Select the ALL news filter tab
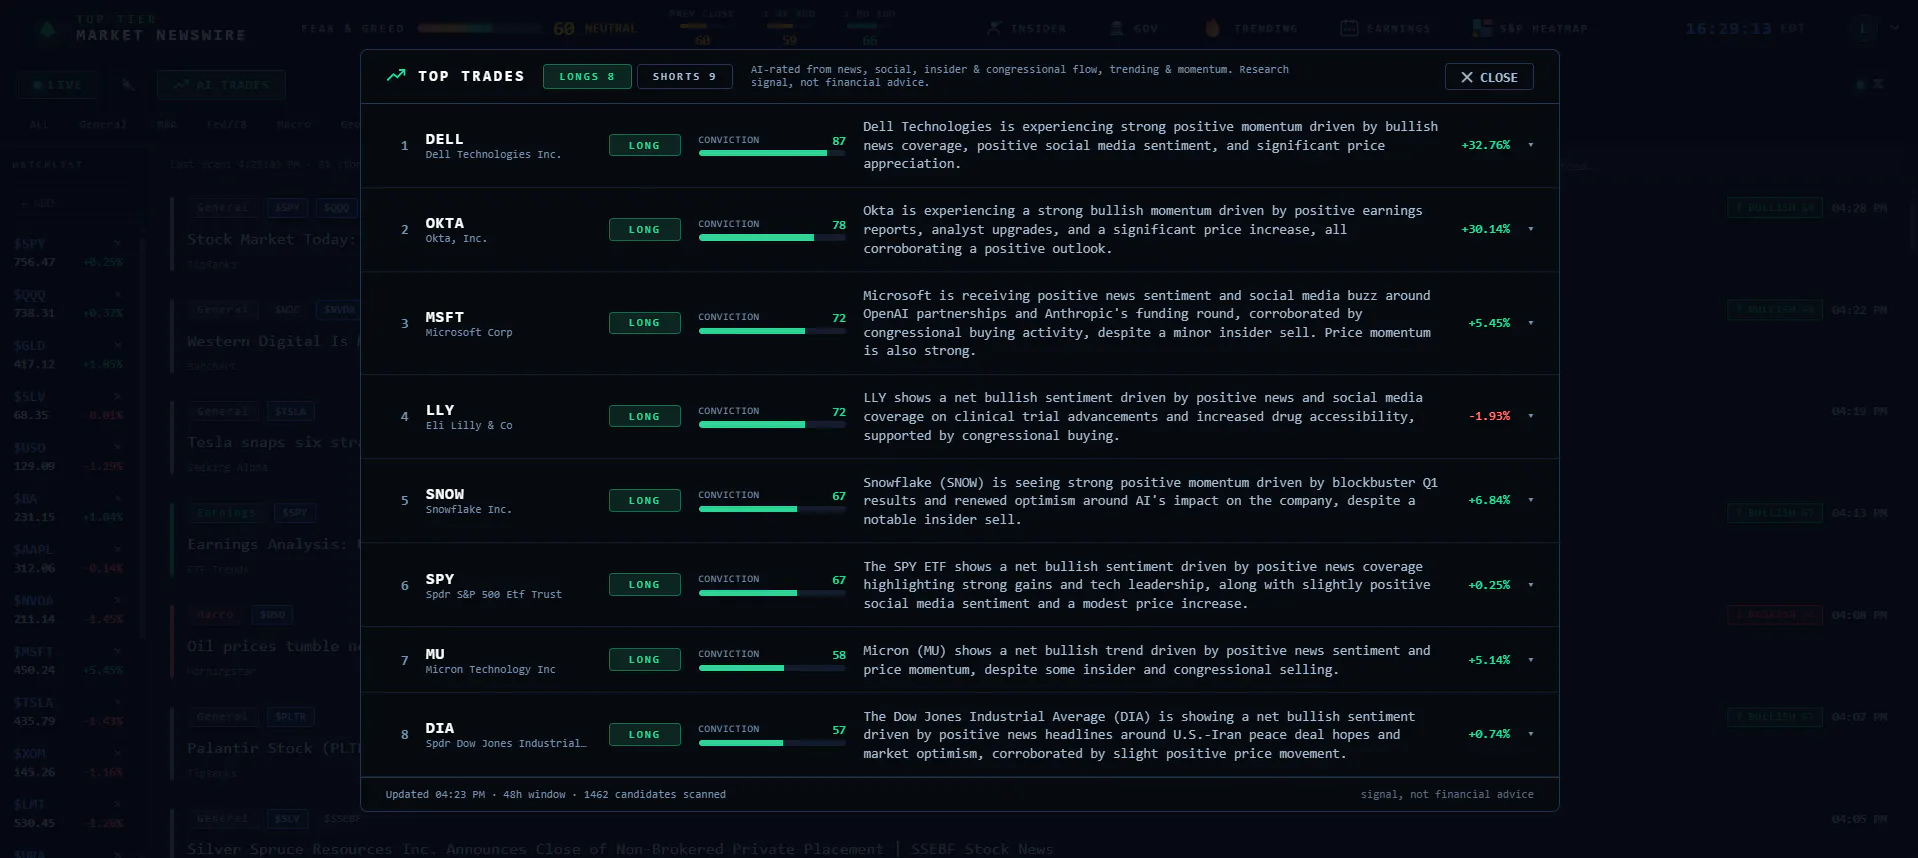The width and height of the screenshot is (1918, 858). [x=39, y=125]
